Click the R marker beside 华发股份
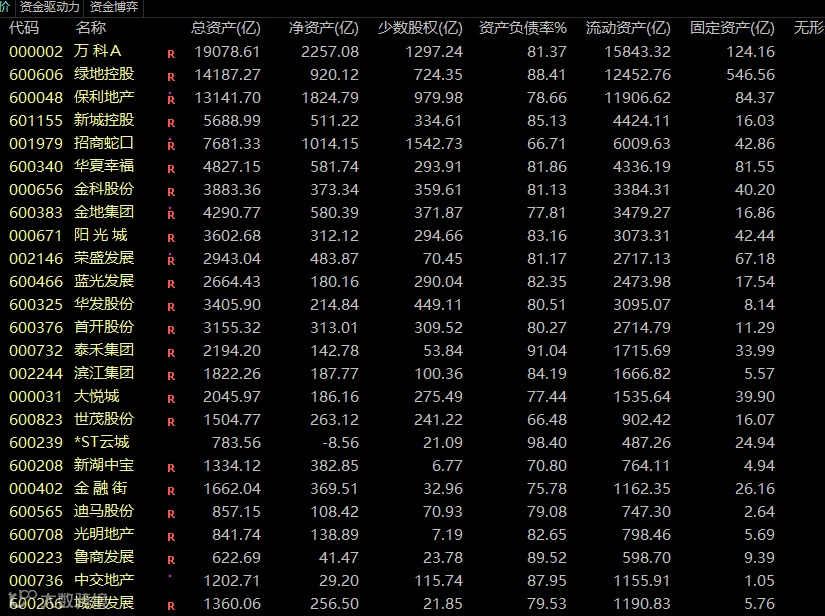Image resolution: width=825 pixels, height=616 pixels. pyautogui.click(x=171, y=307)
